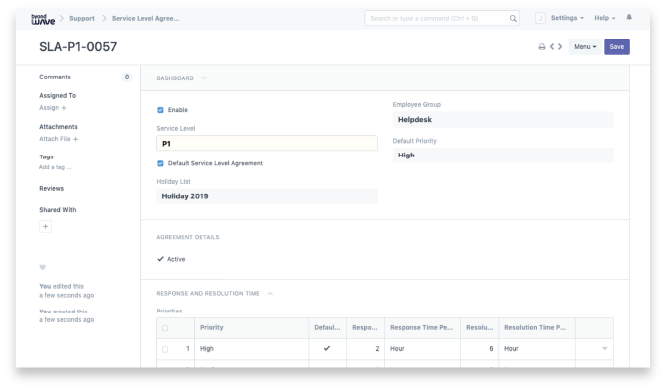Navigate to the Support breadcrumb

(82, 19)
